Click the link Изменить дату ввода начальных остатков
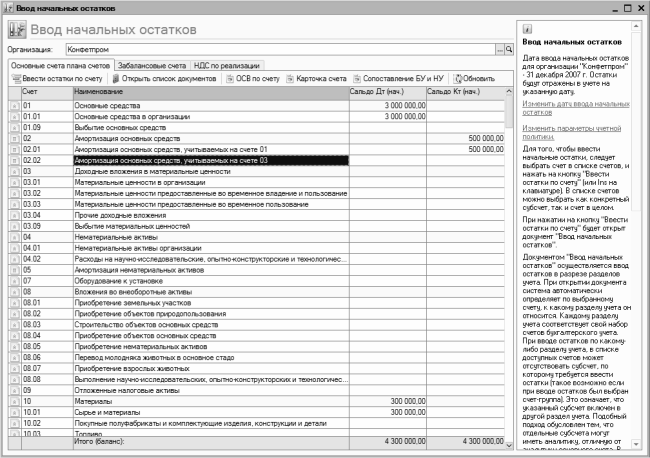 coord(576,108)
